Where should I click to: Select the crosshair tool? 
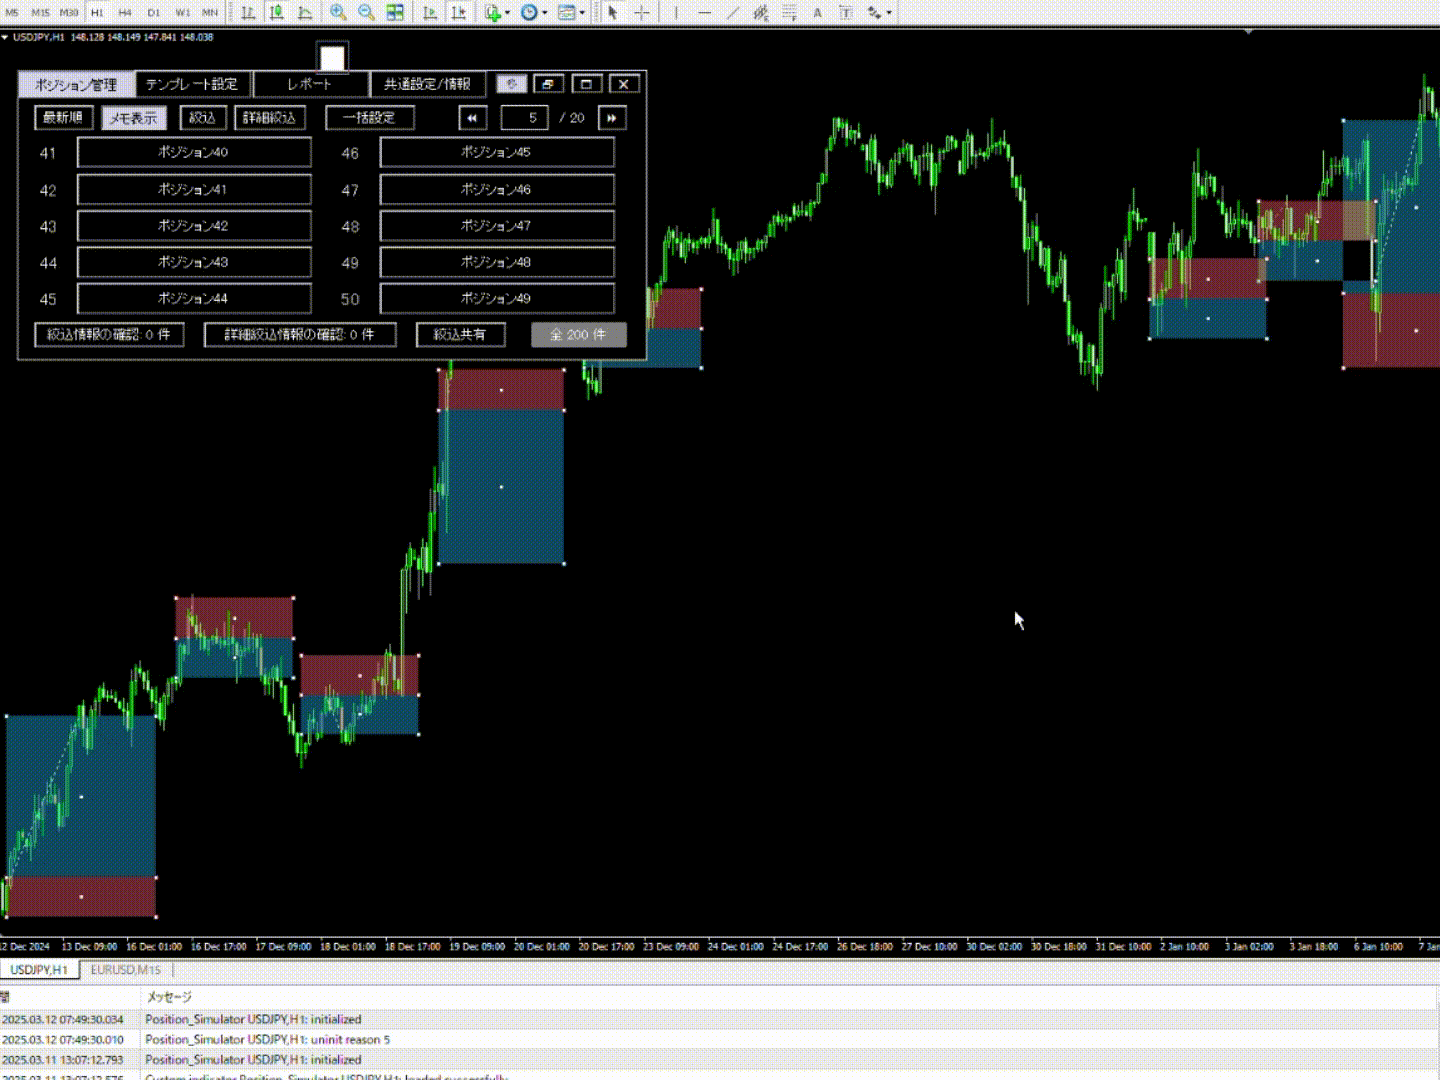642,12
